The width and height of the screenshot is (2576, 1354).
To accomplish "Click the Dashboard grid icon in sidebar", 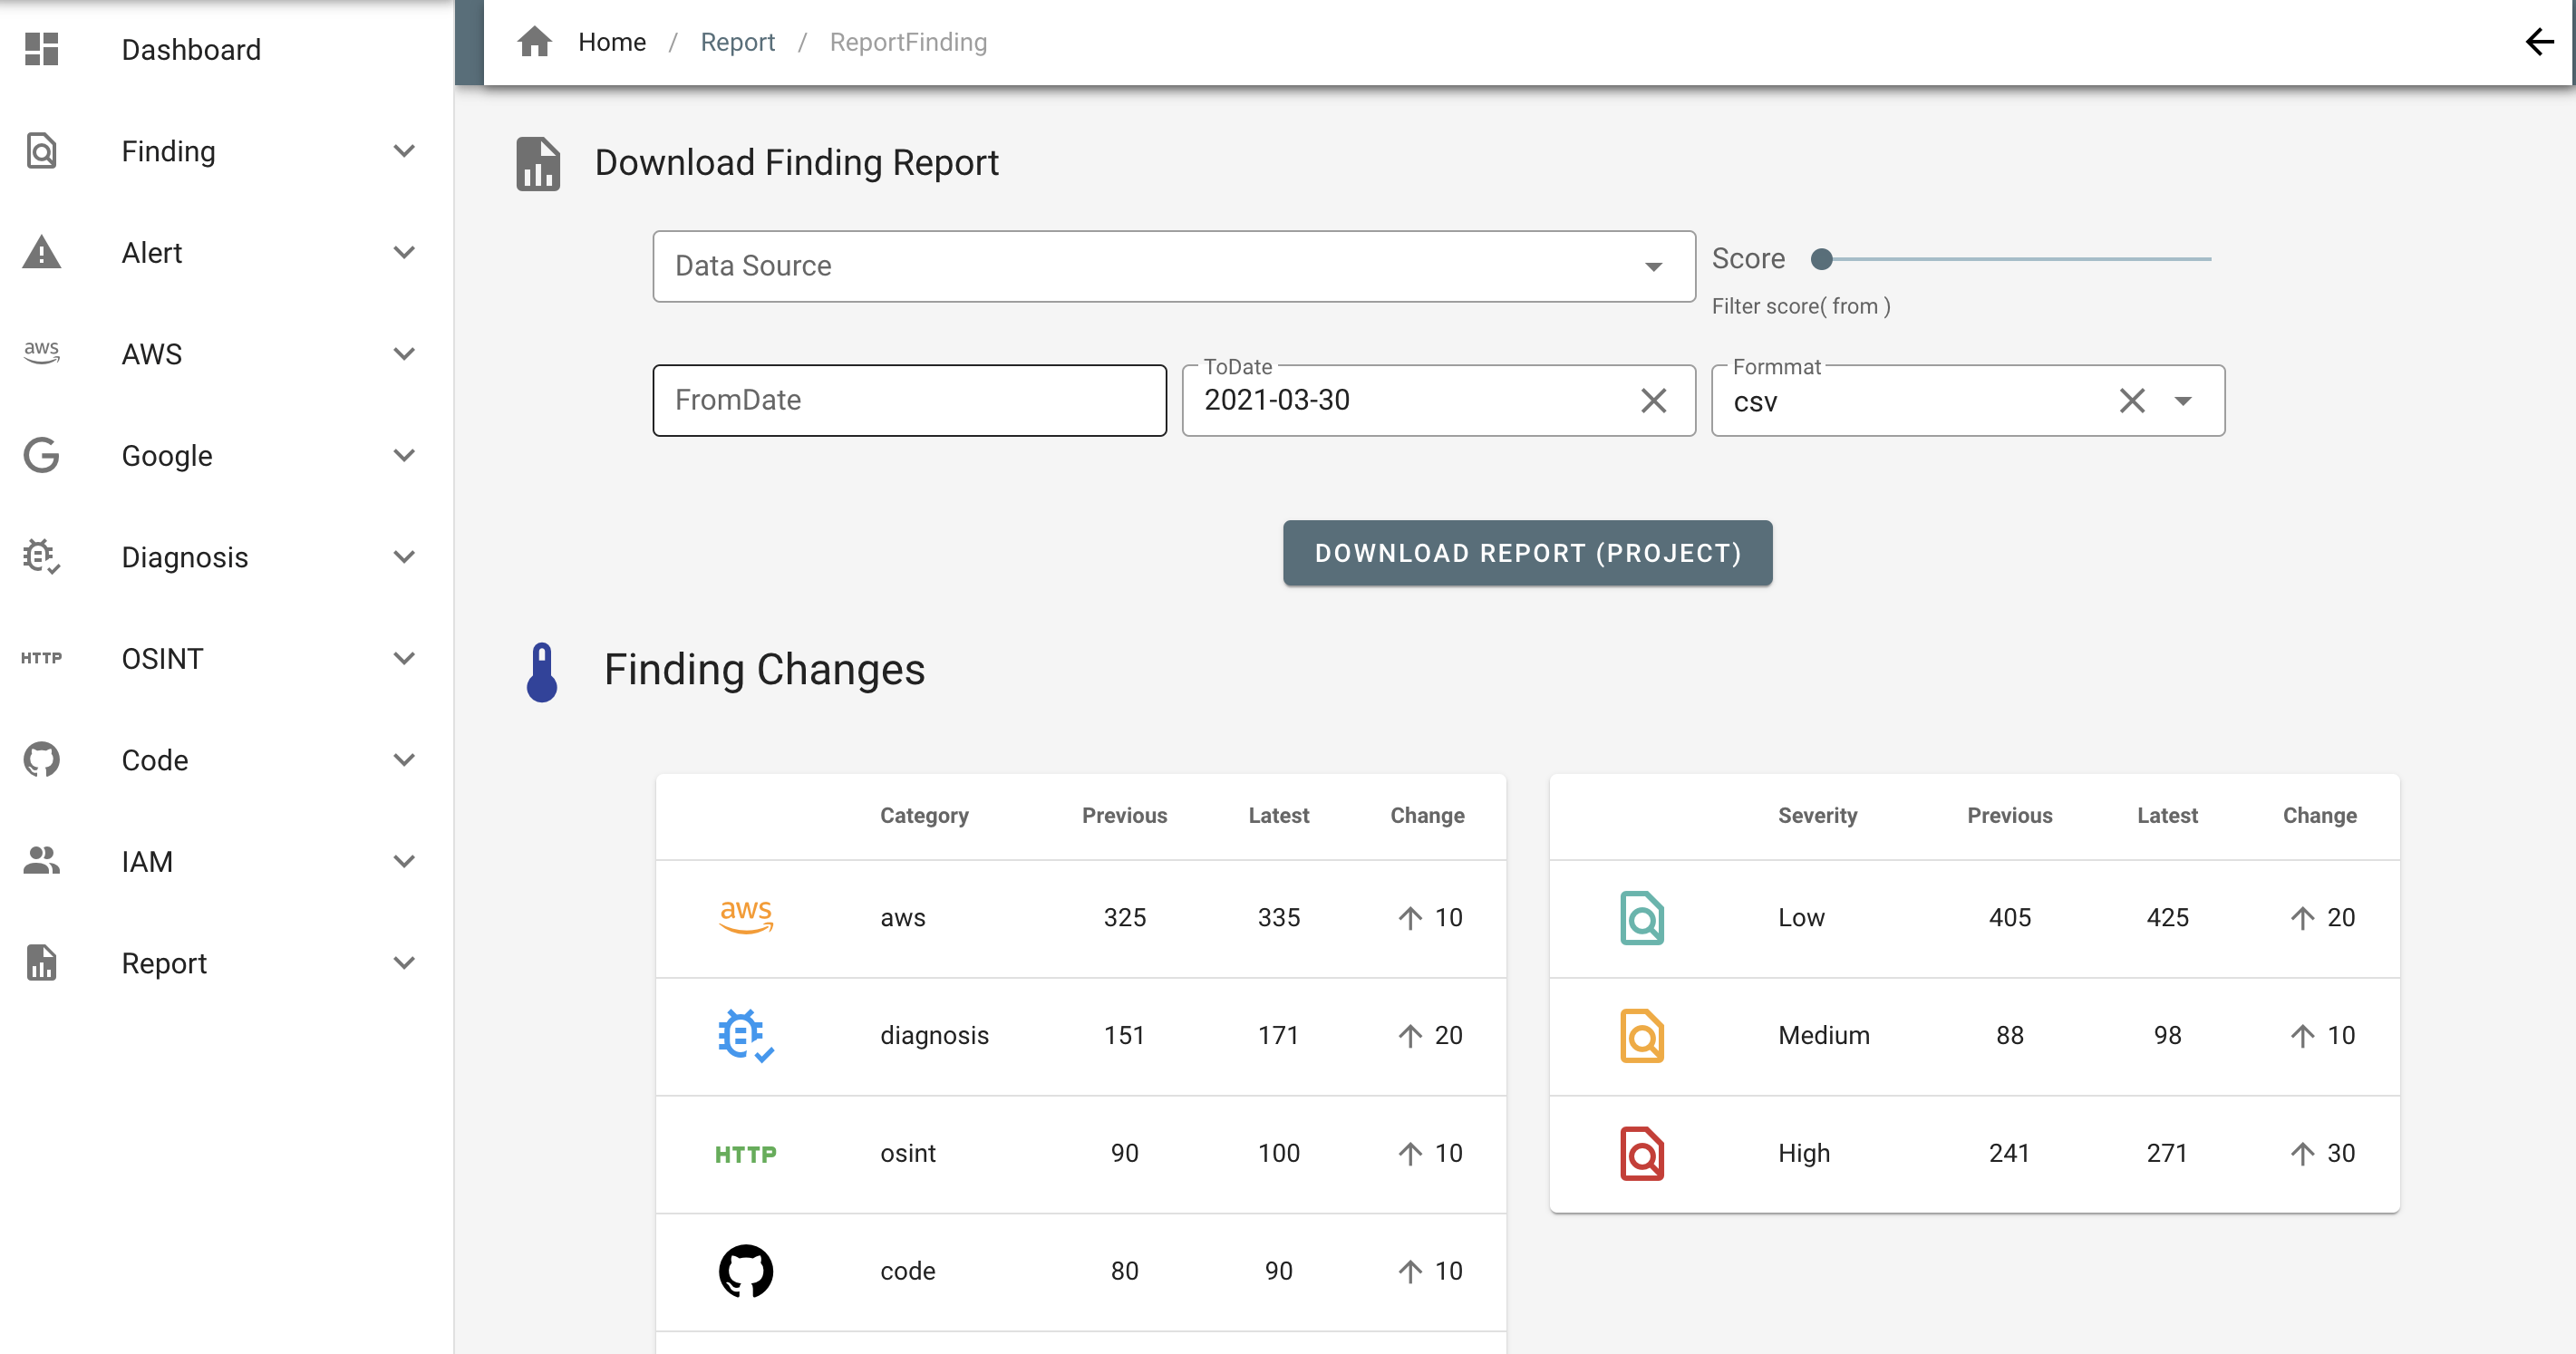I will click(x=41, y=49).
